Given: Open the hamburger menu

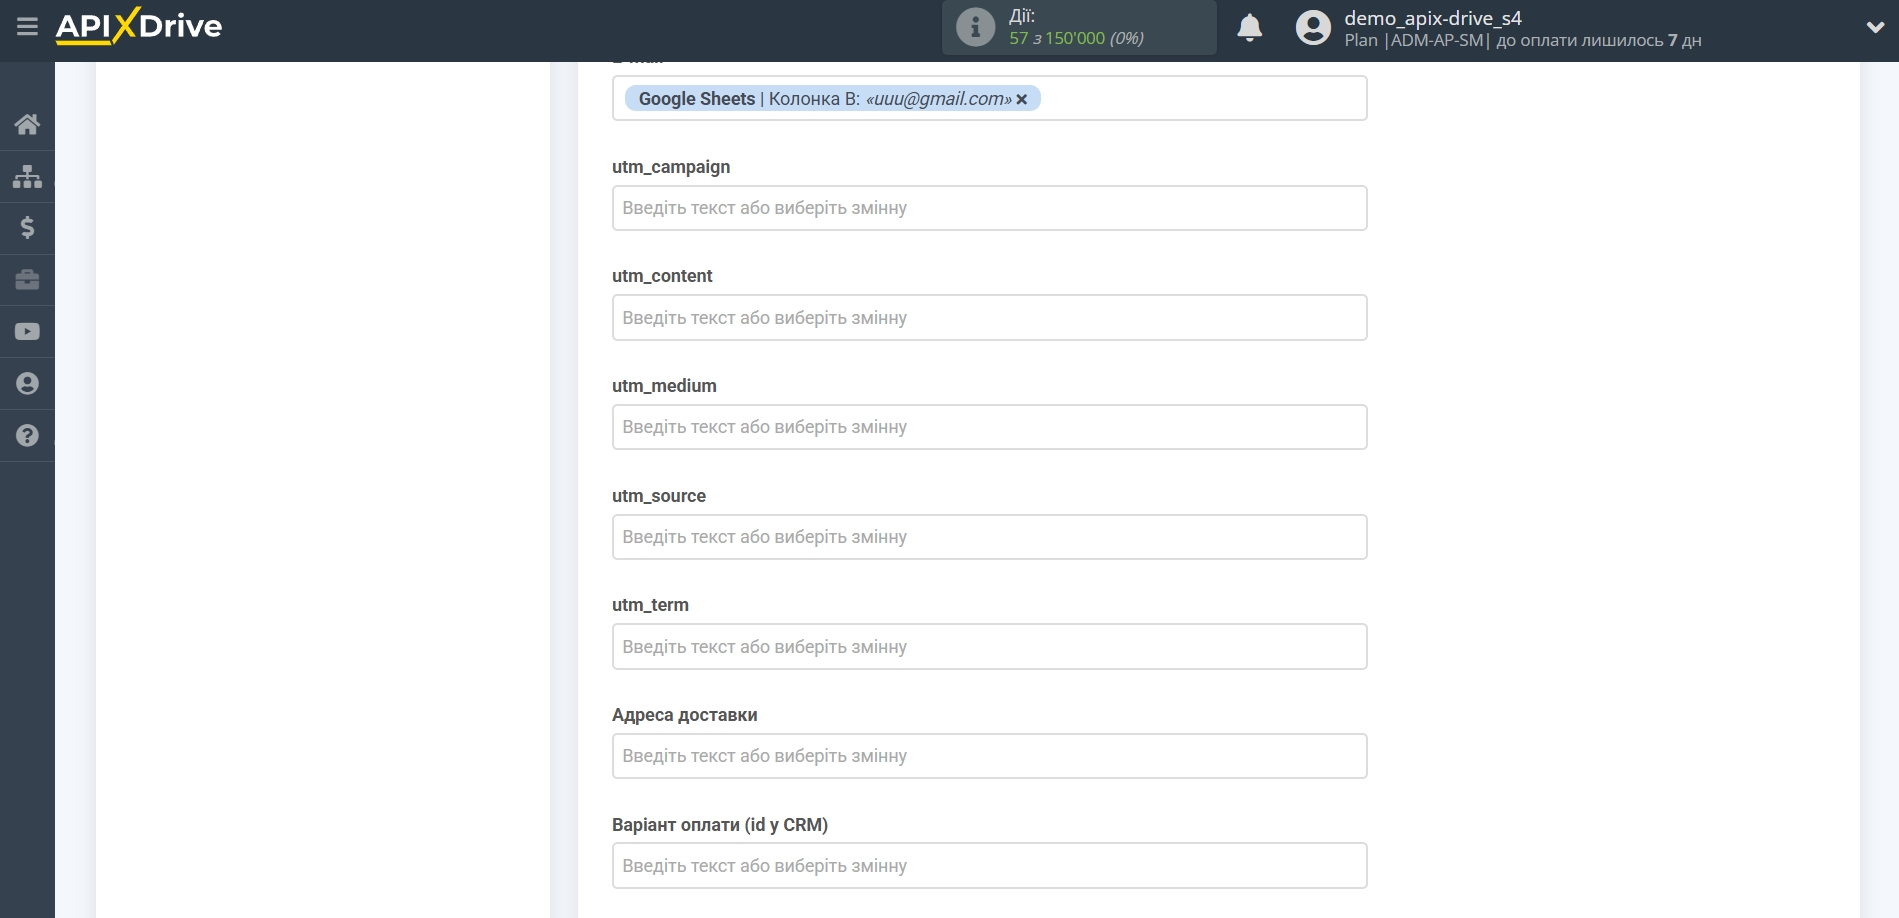Looking at the screenshot, I should (27, 27).
